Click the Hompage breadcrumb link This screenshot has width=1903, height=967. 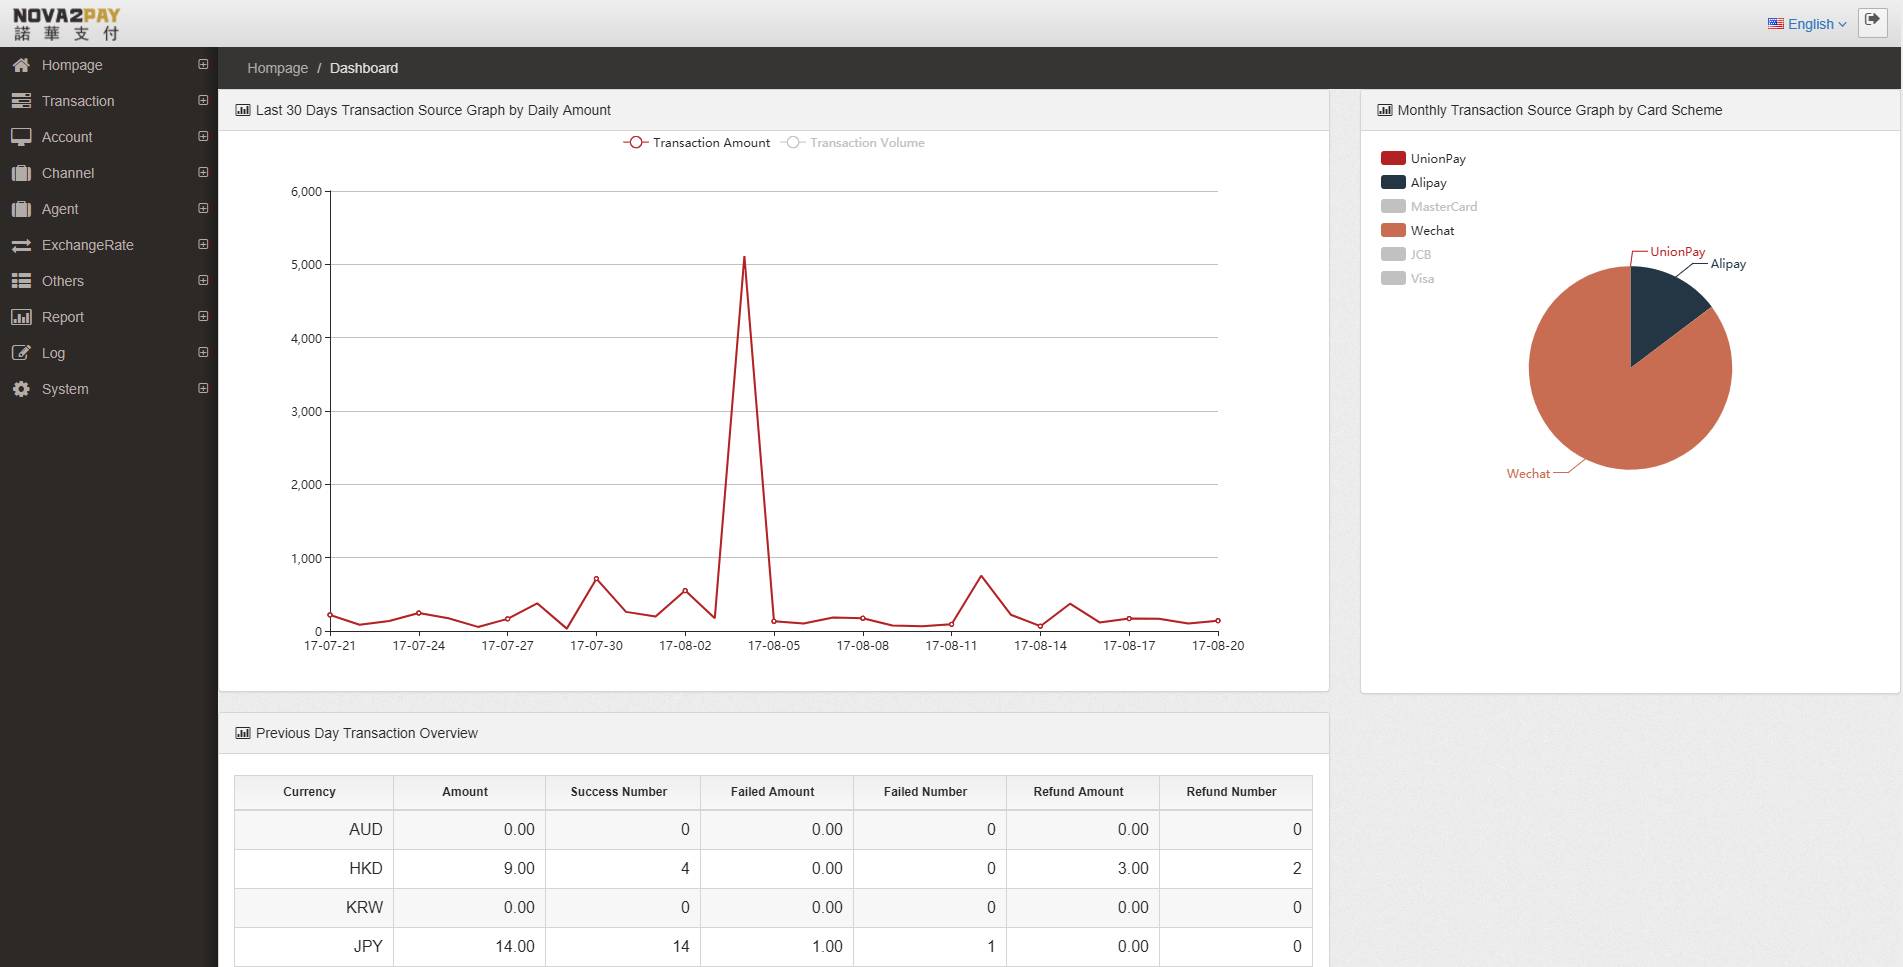(277, 68)
